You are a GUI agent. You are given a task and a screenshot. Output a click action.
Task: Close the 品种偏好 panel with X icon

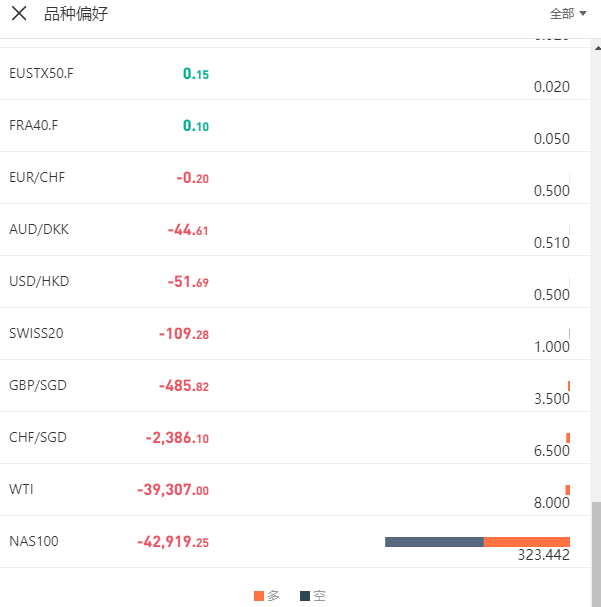(19, 14)
